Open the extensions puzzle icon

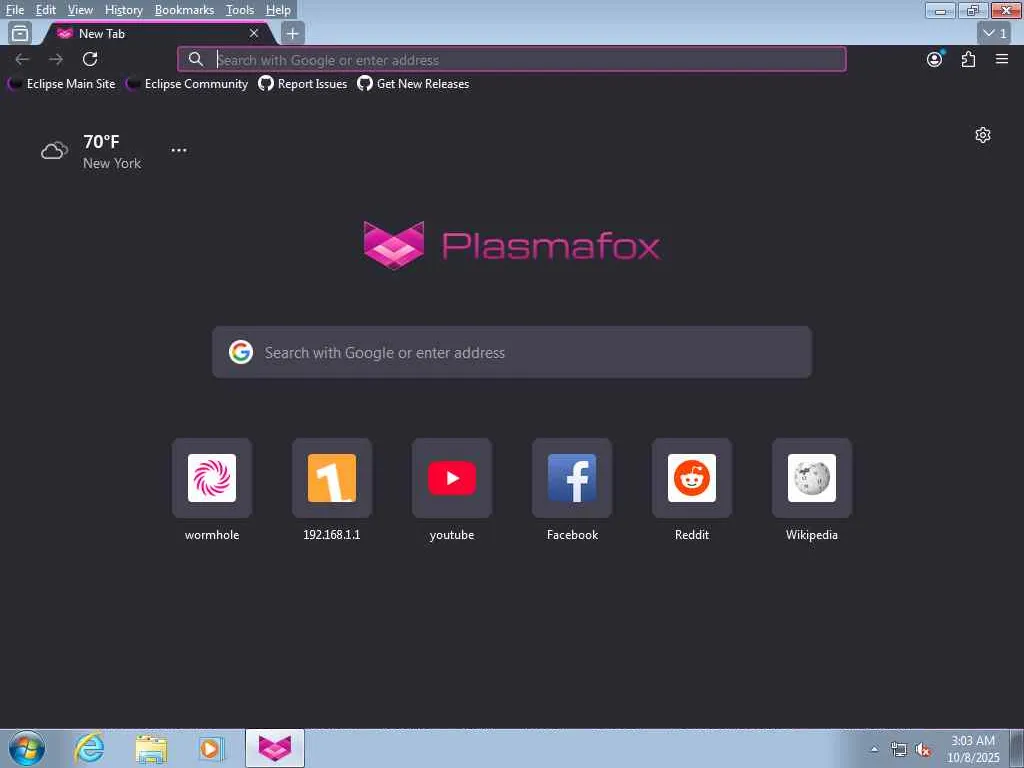pos(968,59)
